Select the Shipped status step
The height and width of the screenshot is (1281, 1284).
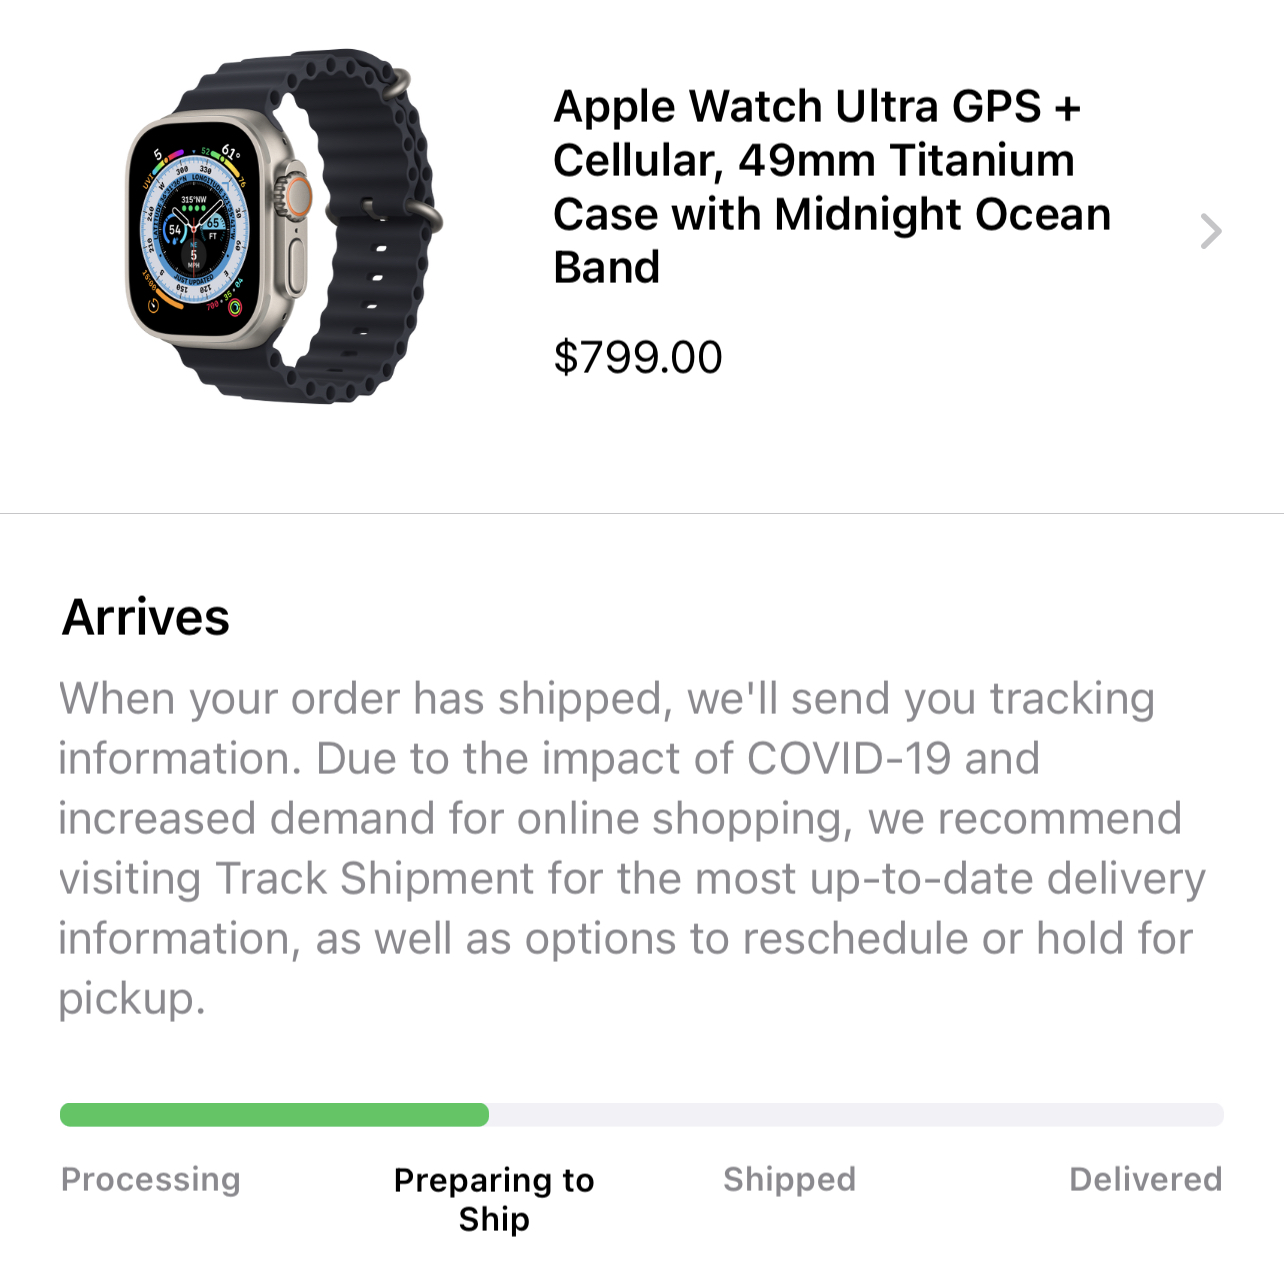coord(789,1180)
